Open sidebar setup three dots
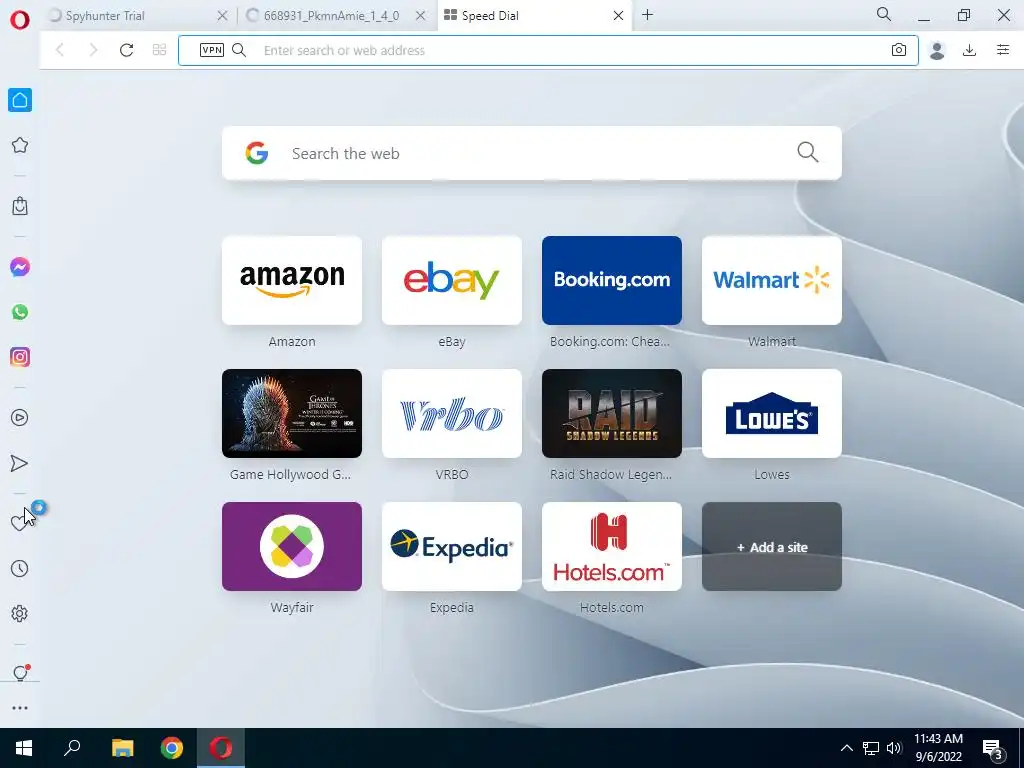 point(20,708)
